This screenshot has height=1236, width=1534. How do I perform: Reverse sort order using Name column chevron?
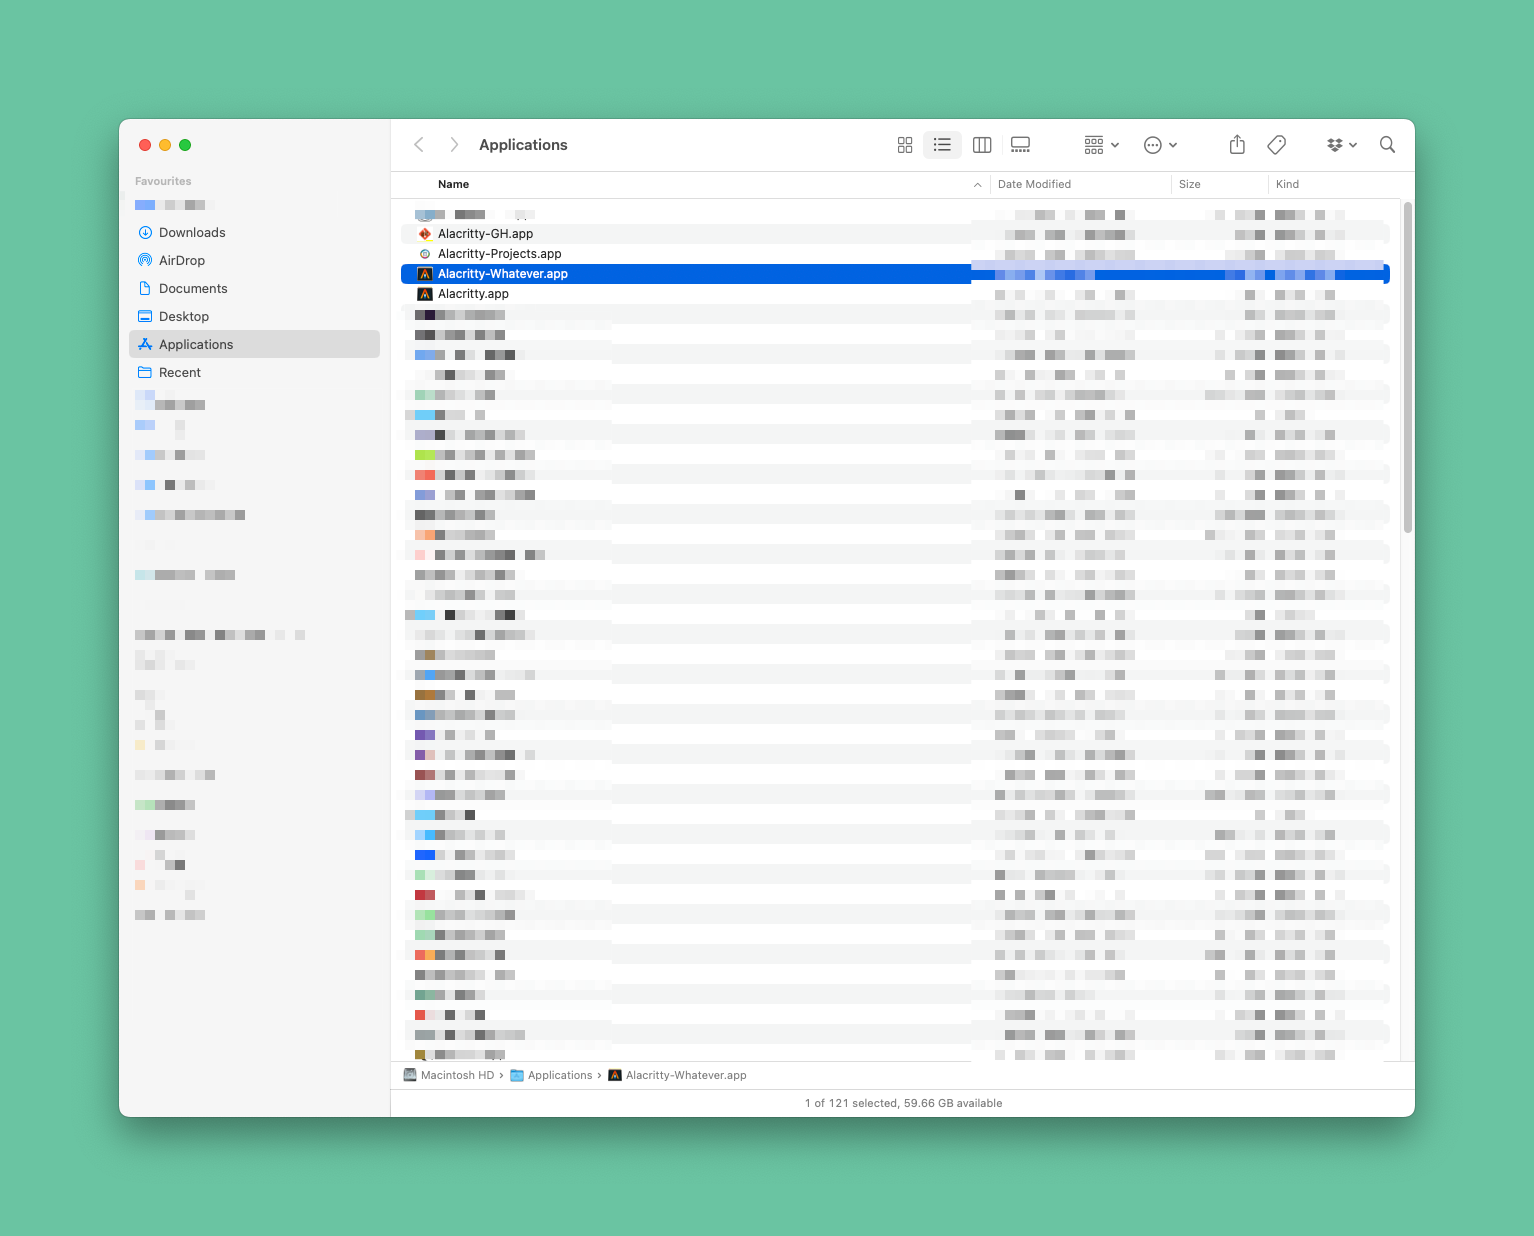click(x=977, y=184)
